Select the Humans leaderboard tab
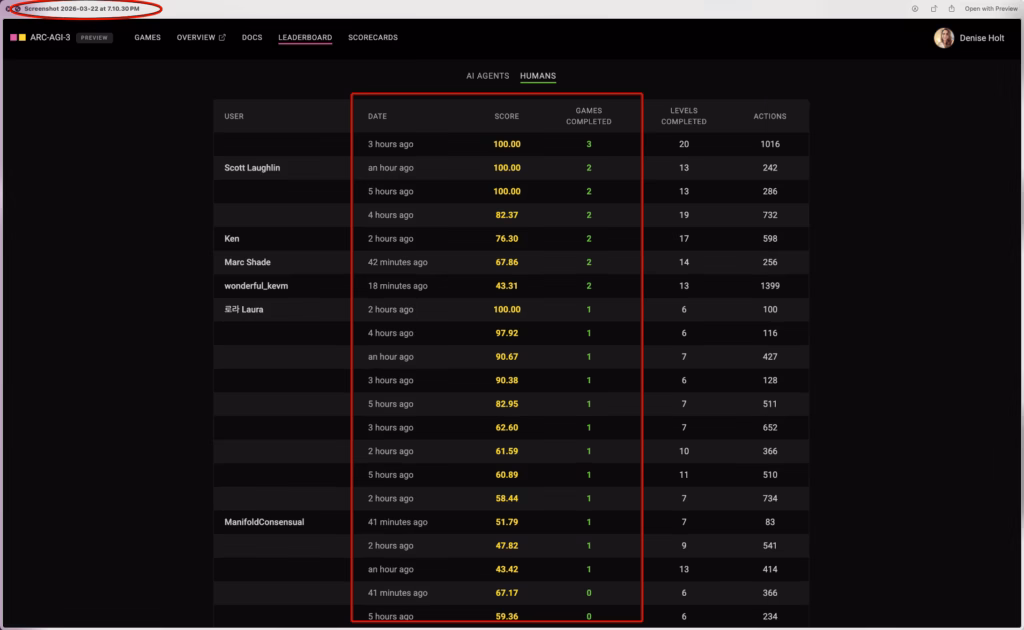The image size is (1024, 630). pos(538,76)
